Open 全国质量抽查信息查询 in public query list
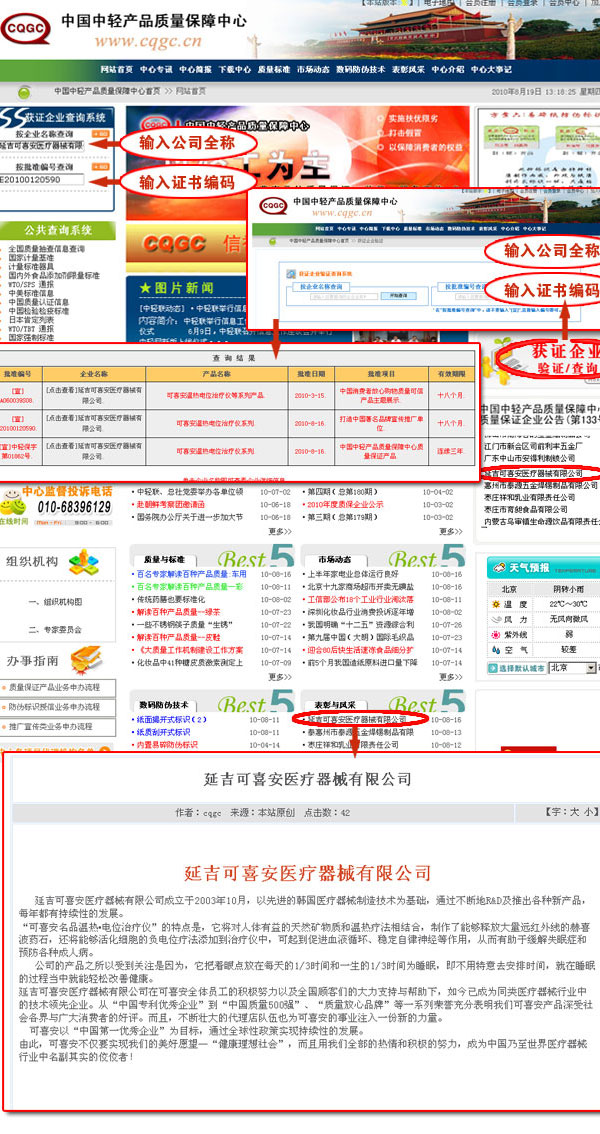 coord(46,249)
